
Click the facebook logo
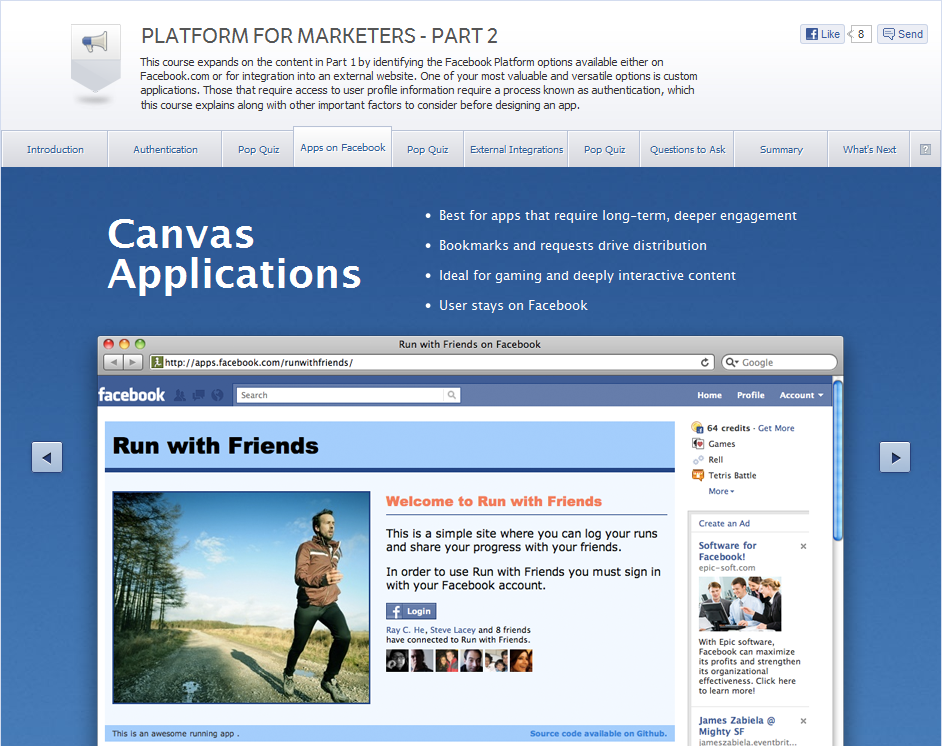[x=131, y=395]
